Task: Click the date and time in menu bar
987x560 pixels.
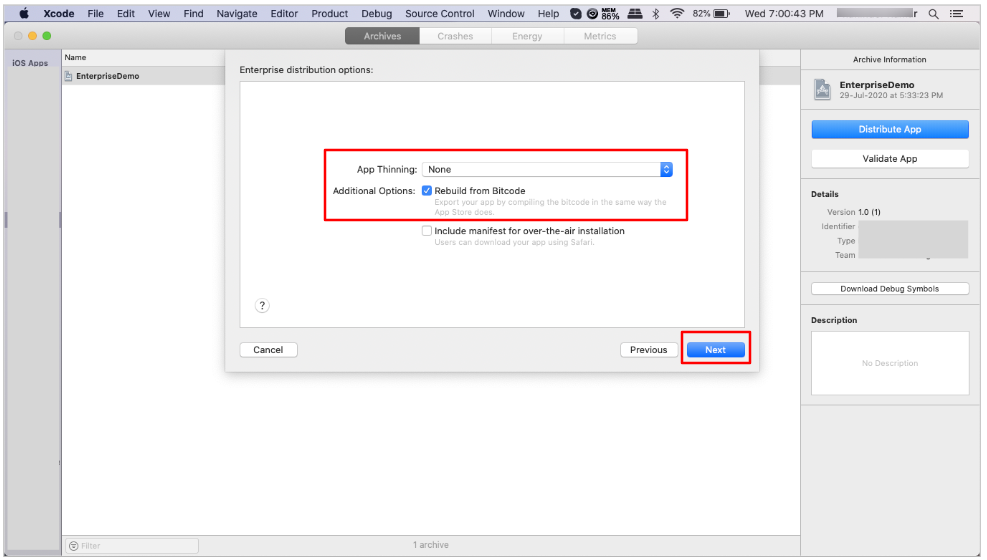Action: 784,13
